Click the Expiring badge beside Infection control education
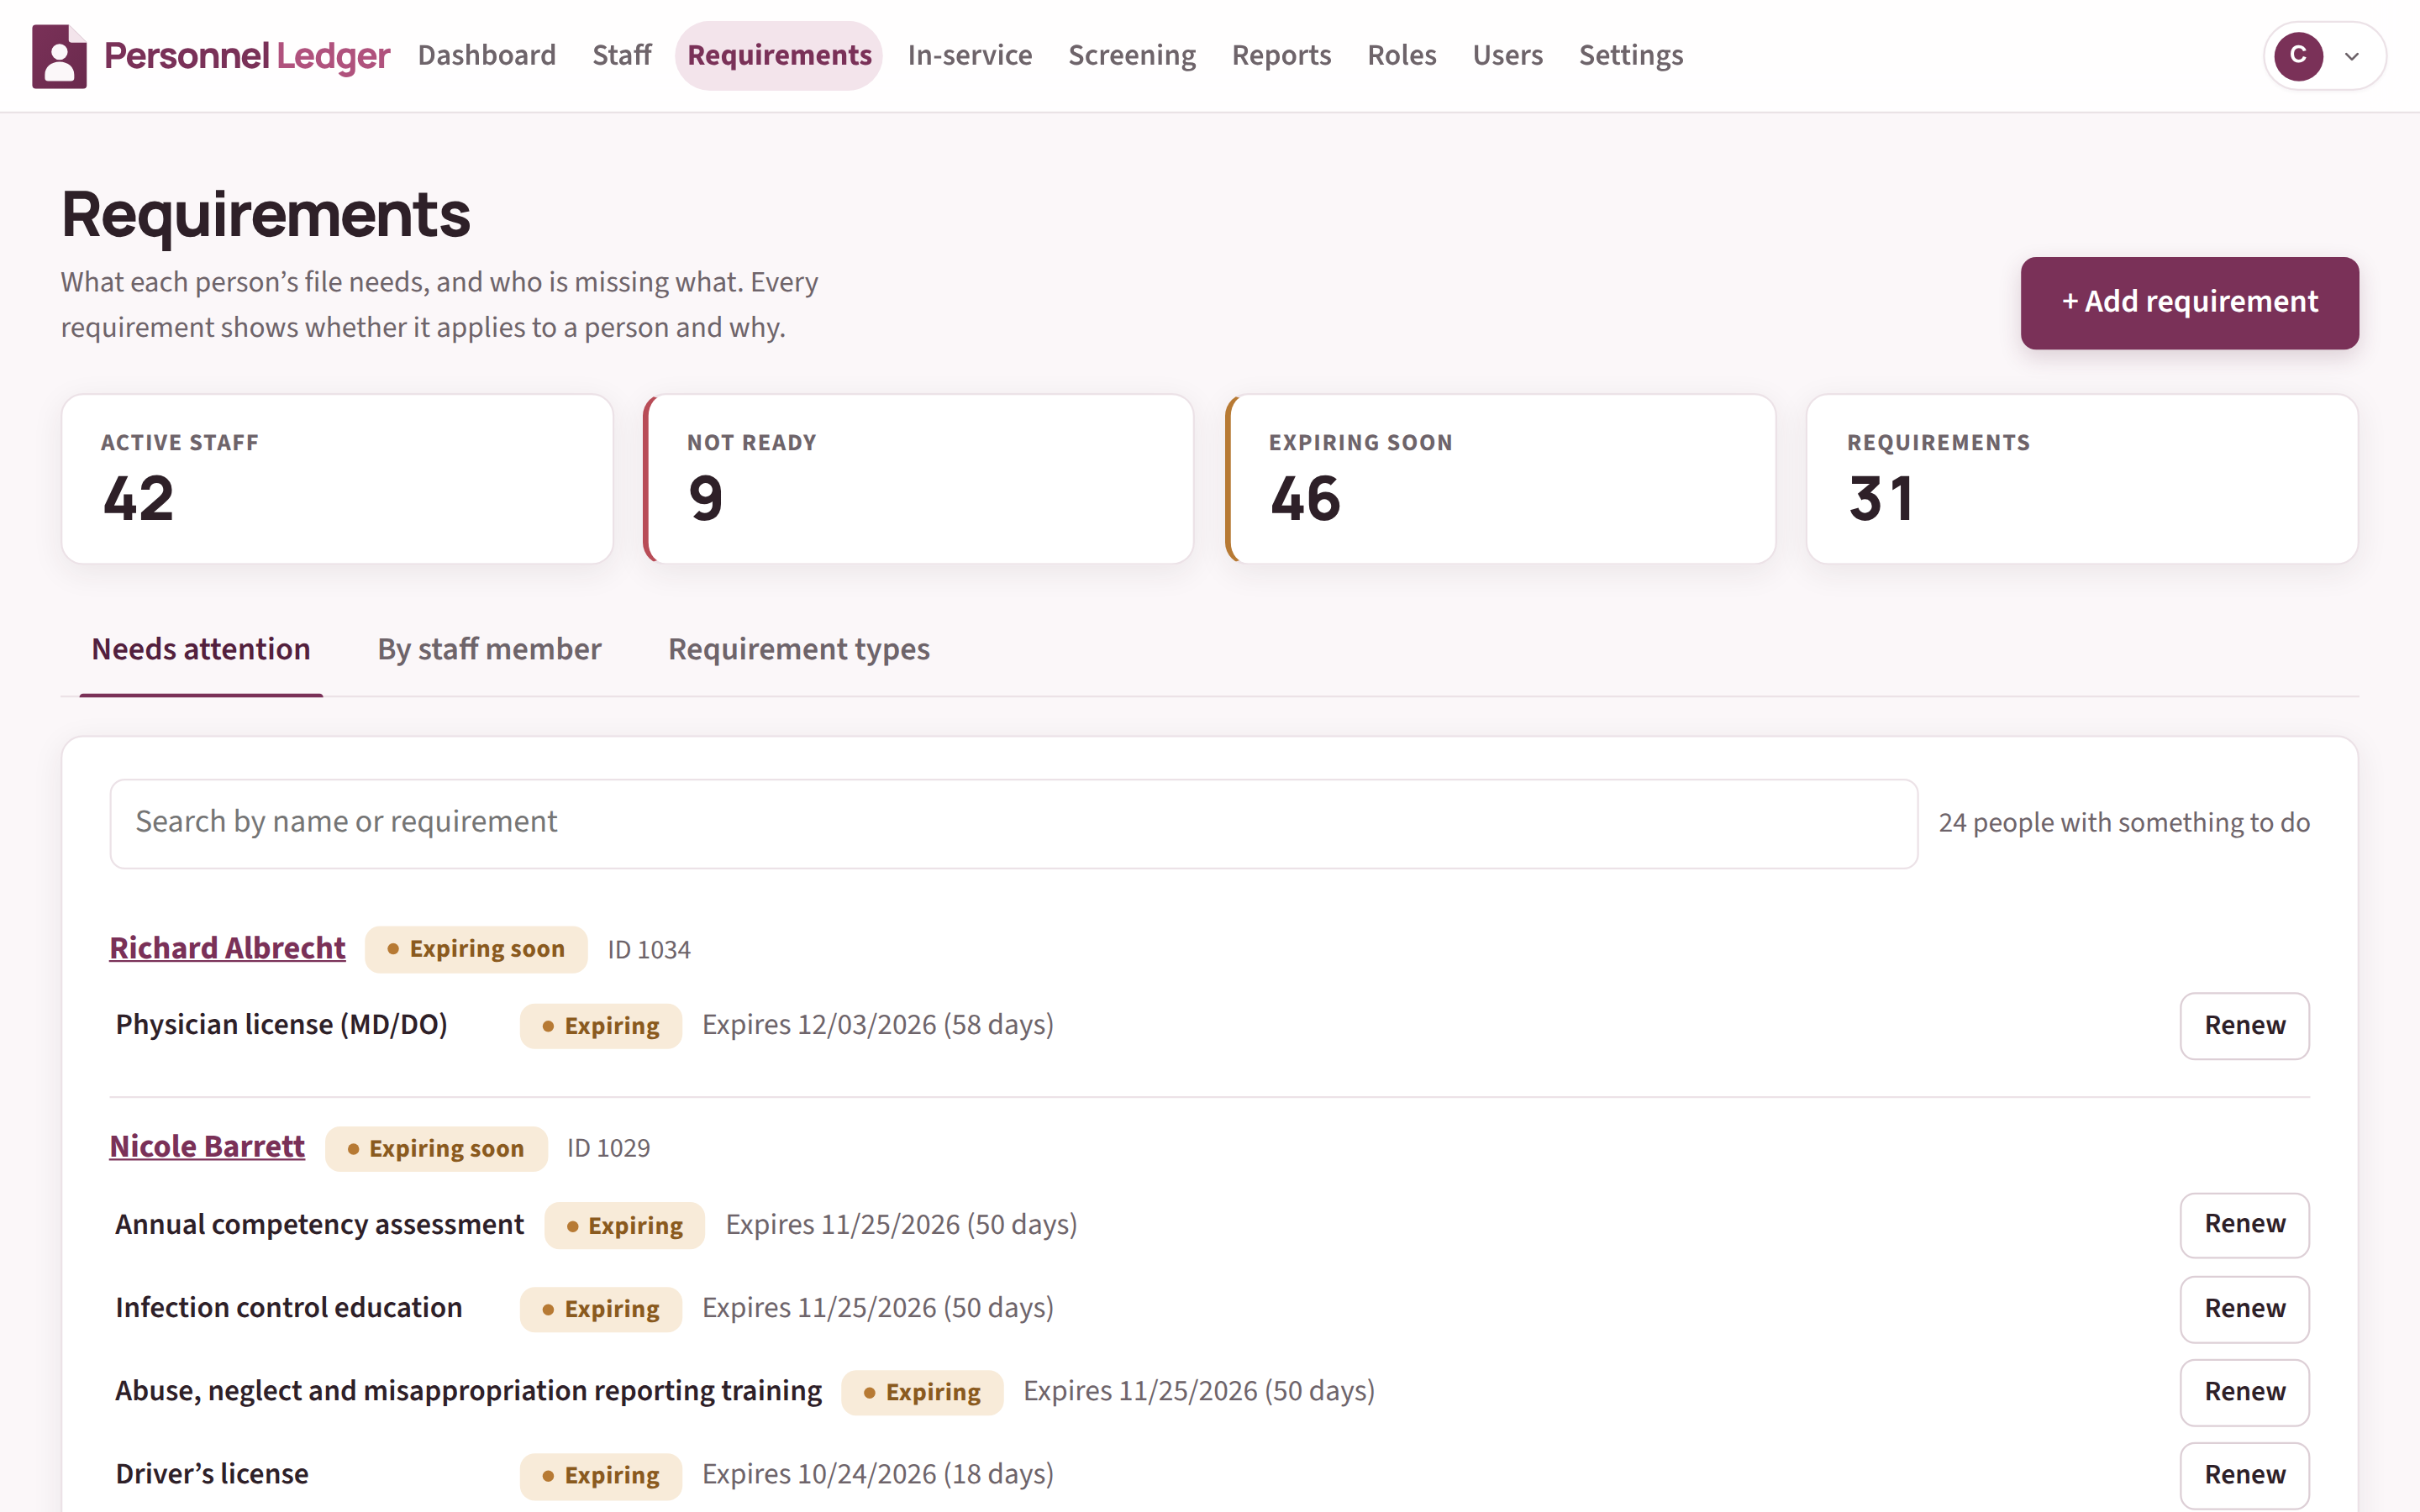 (601, 1309)
